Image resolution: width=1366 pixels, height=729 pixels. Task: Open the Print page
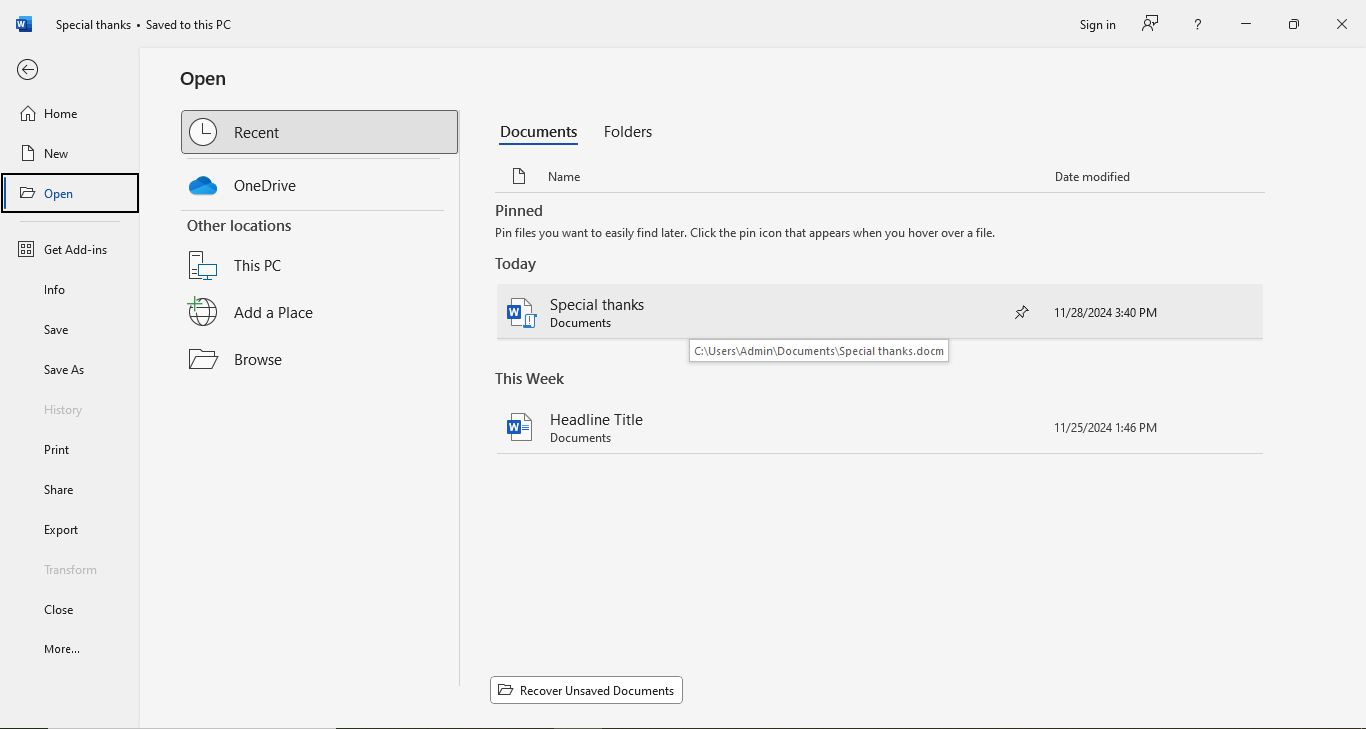click(x=57, y=450)
